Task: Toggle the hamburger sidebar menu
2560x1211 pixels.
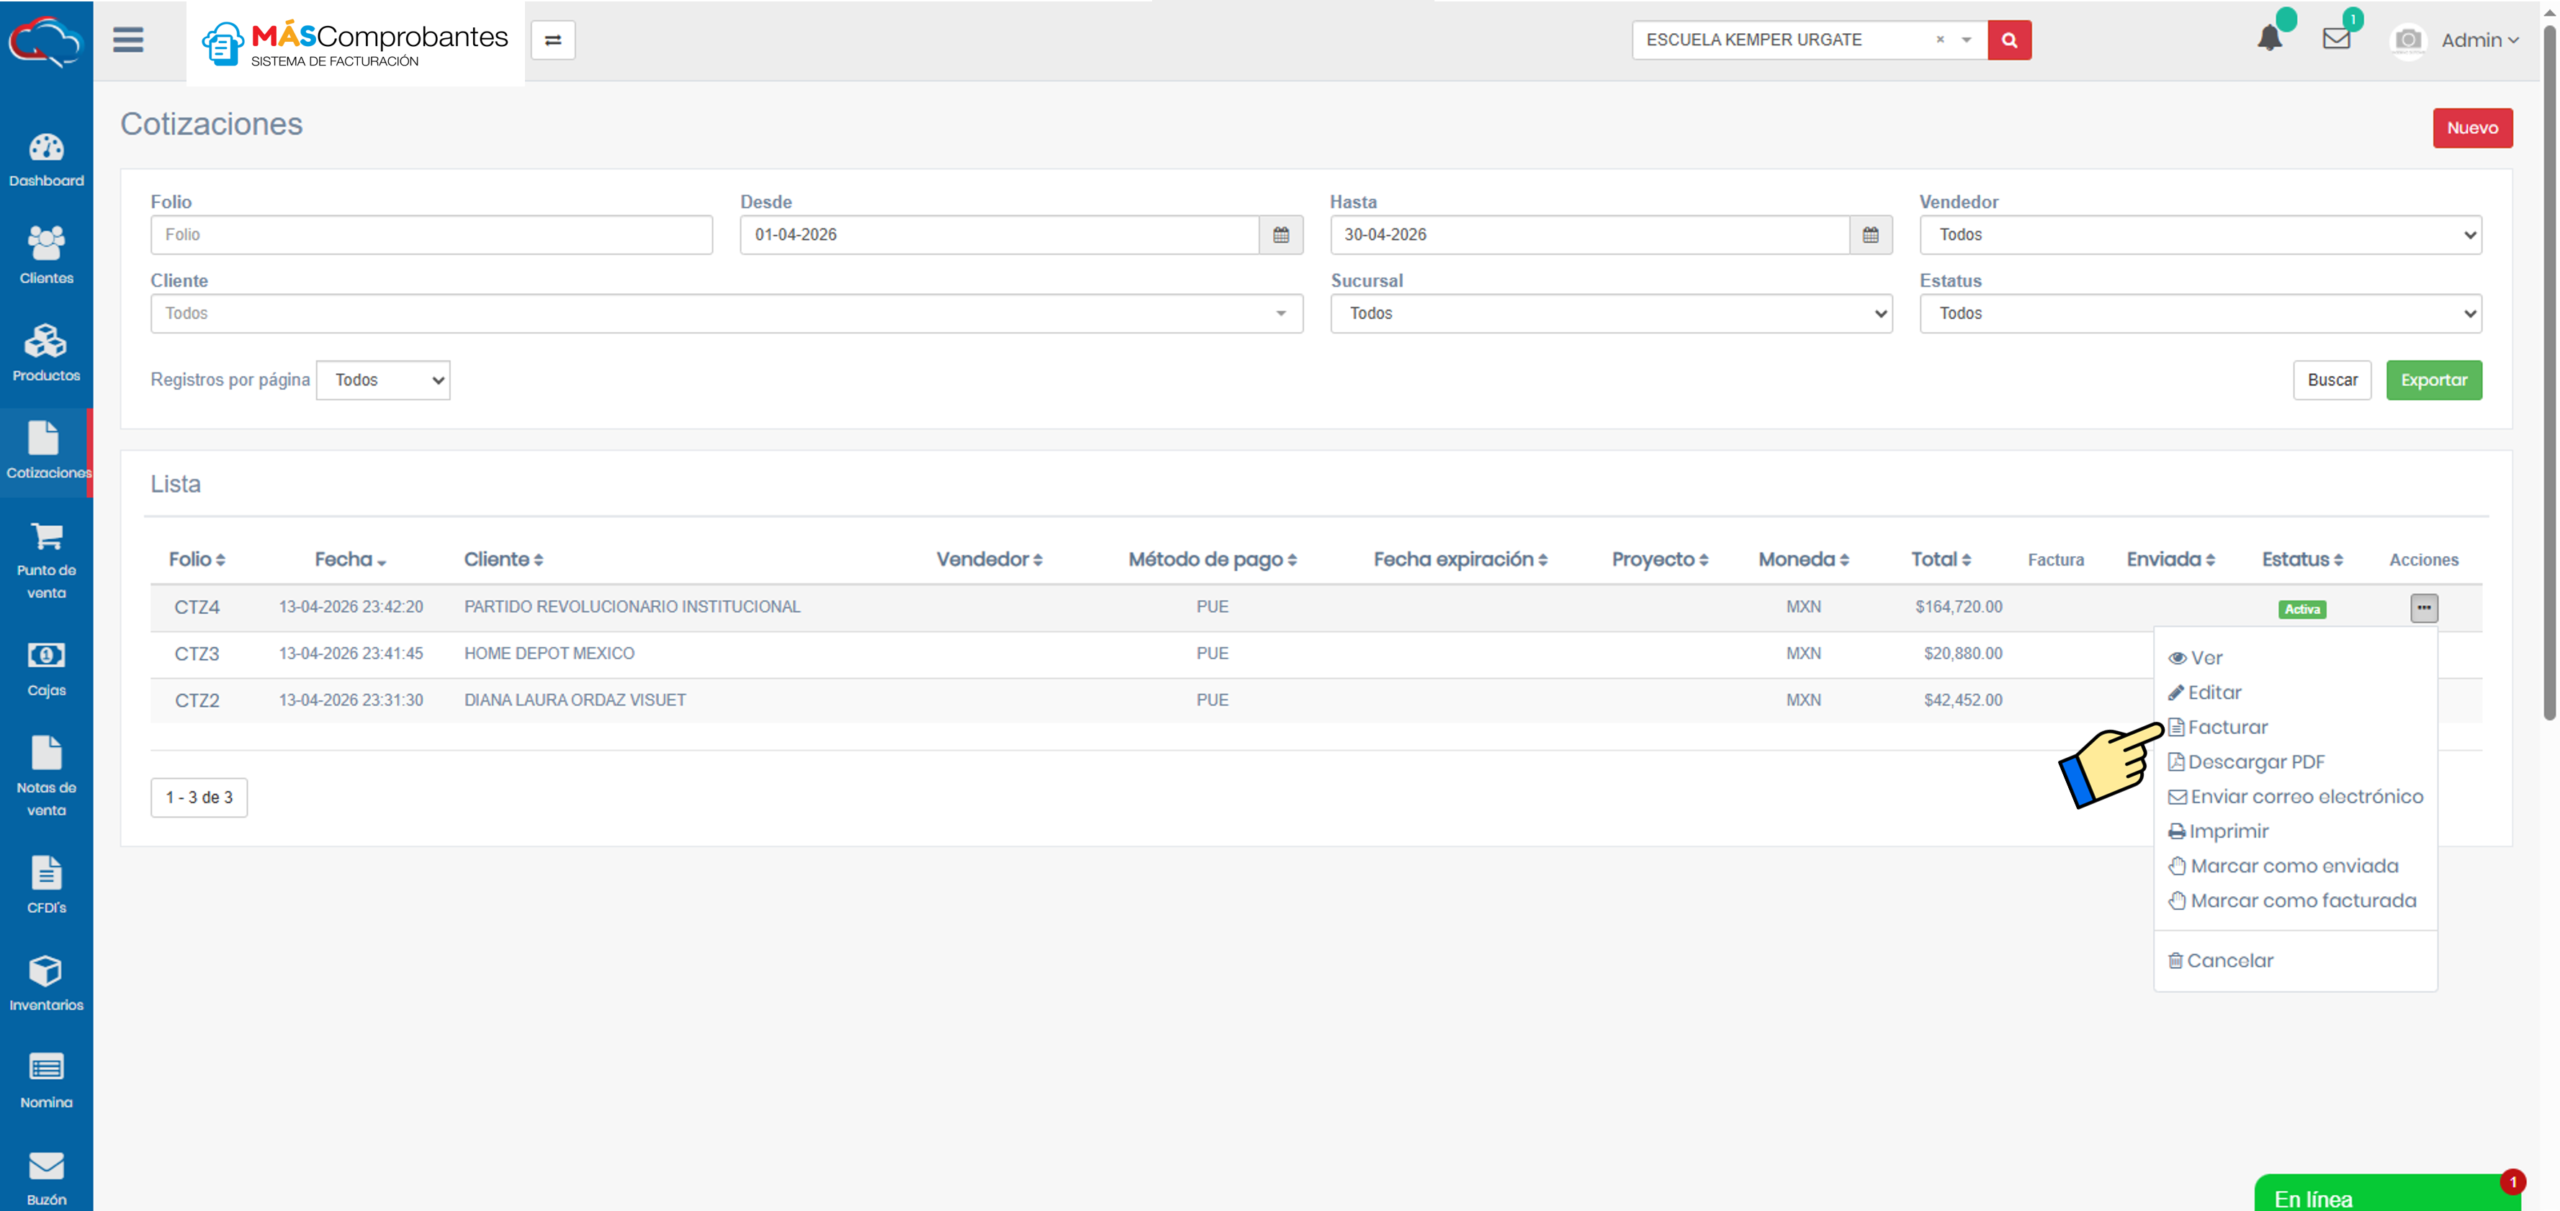Action: click(128, 40)
